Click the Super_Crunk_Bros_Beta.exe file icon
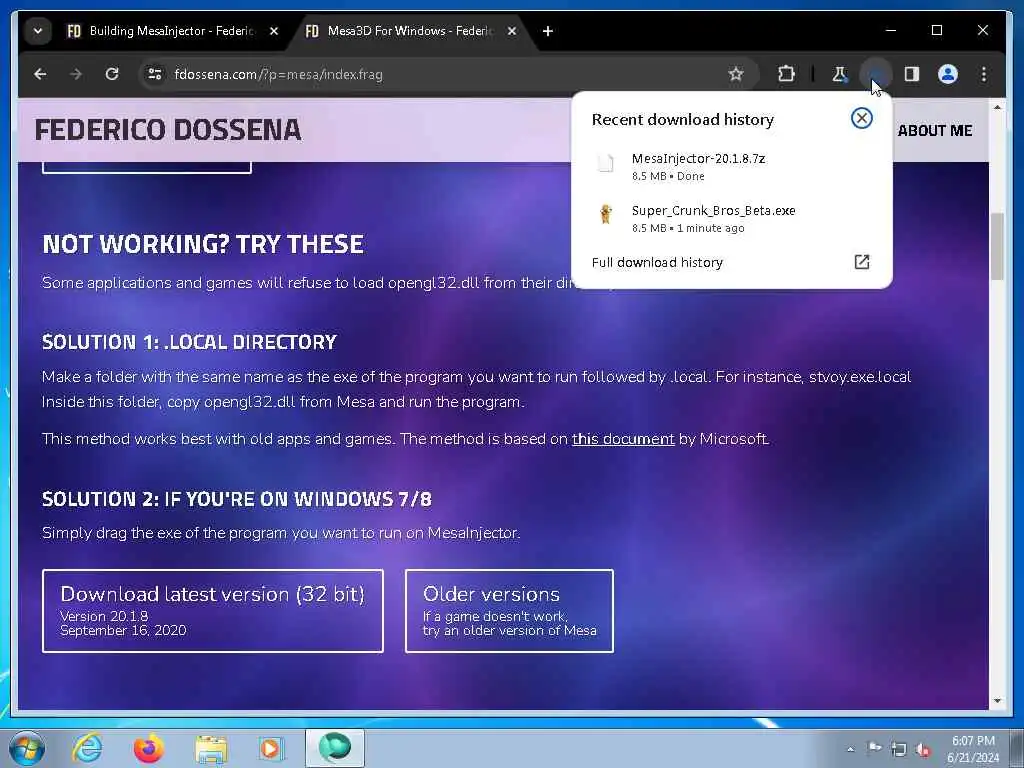The height and width of the screenshot is (768, 1024). point(606,214)
